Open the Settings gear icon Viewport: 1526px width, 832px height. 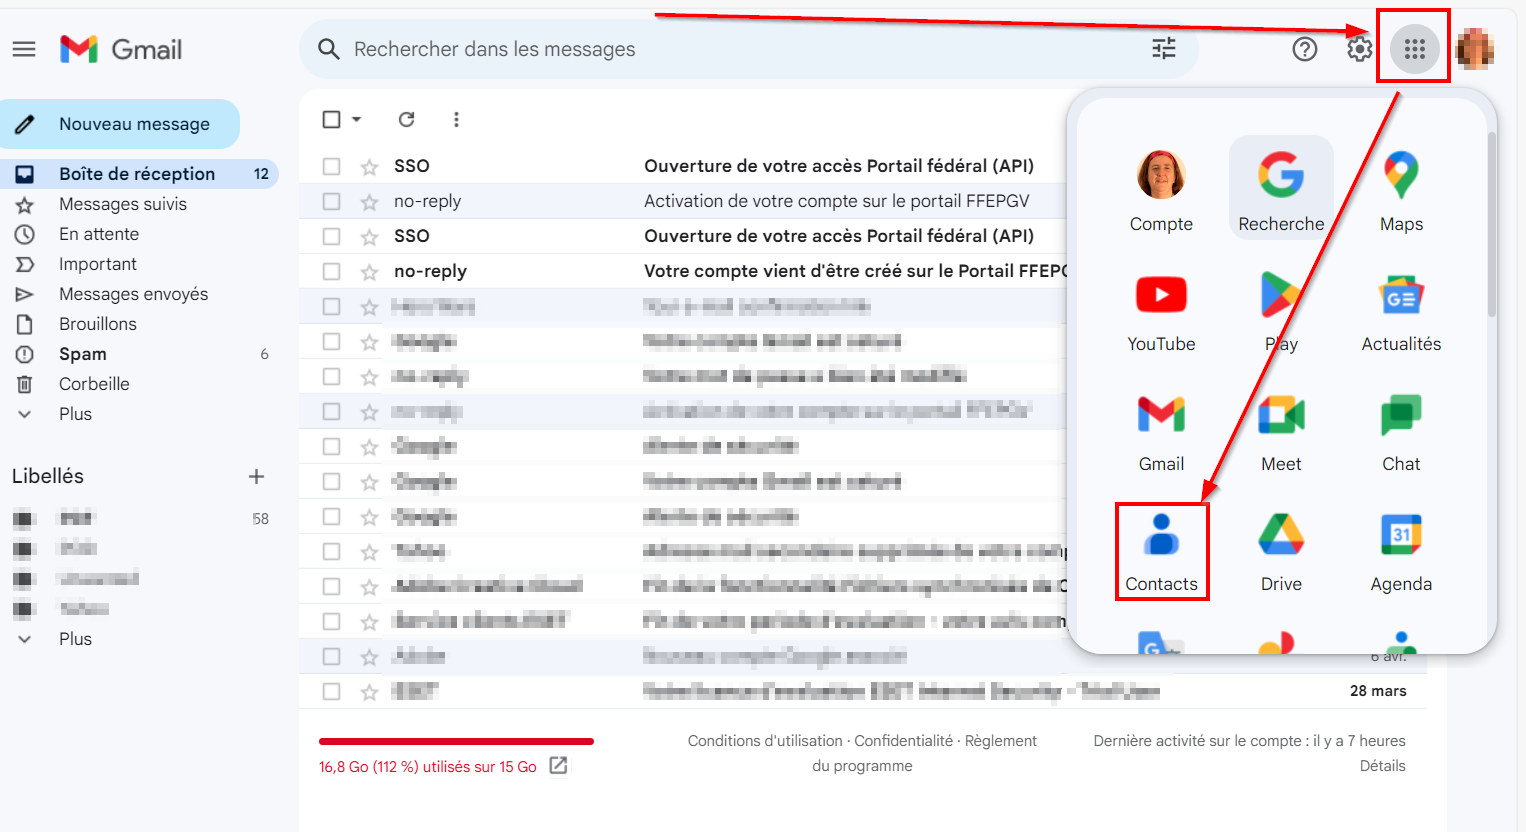[x=1359, y=49]
